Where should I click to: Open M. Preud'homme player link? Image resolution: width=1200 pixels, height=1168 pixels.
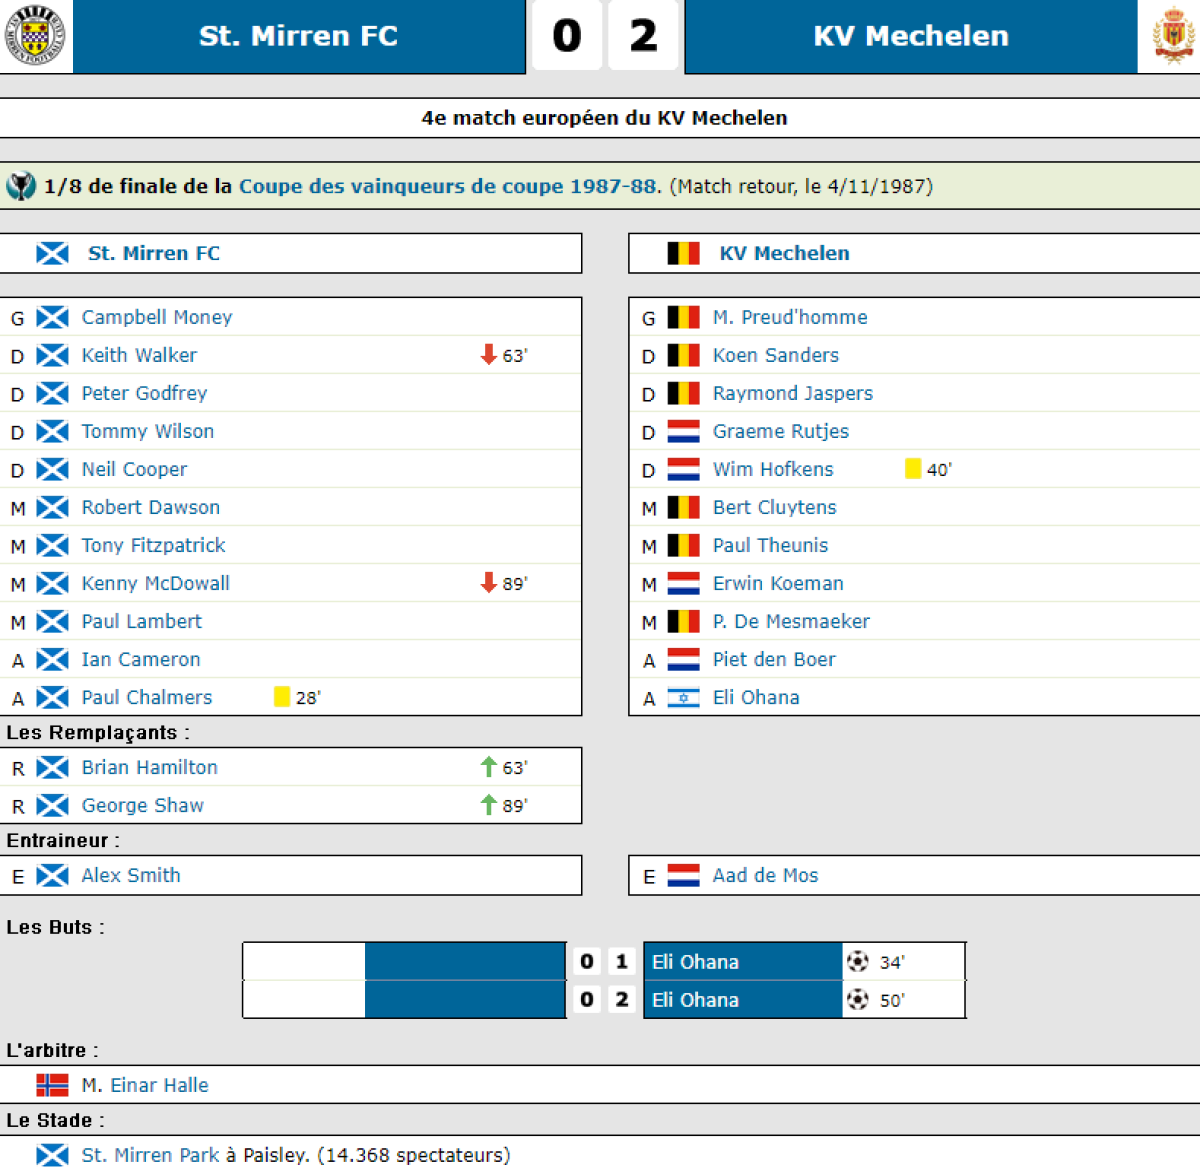(x=790, y=317)
